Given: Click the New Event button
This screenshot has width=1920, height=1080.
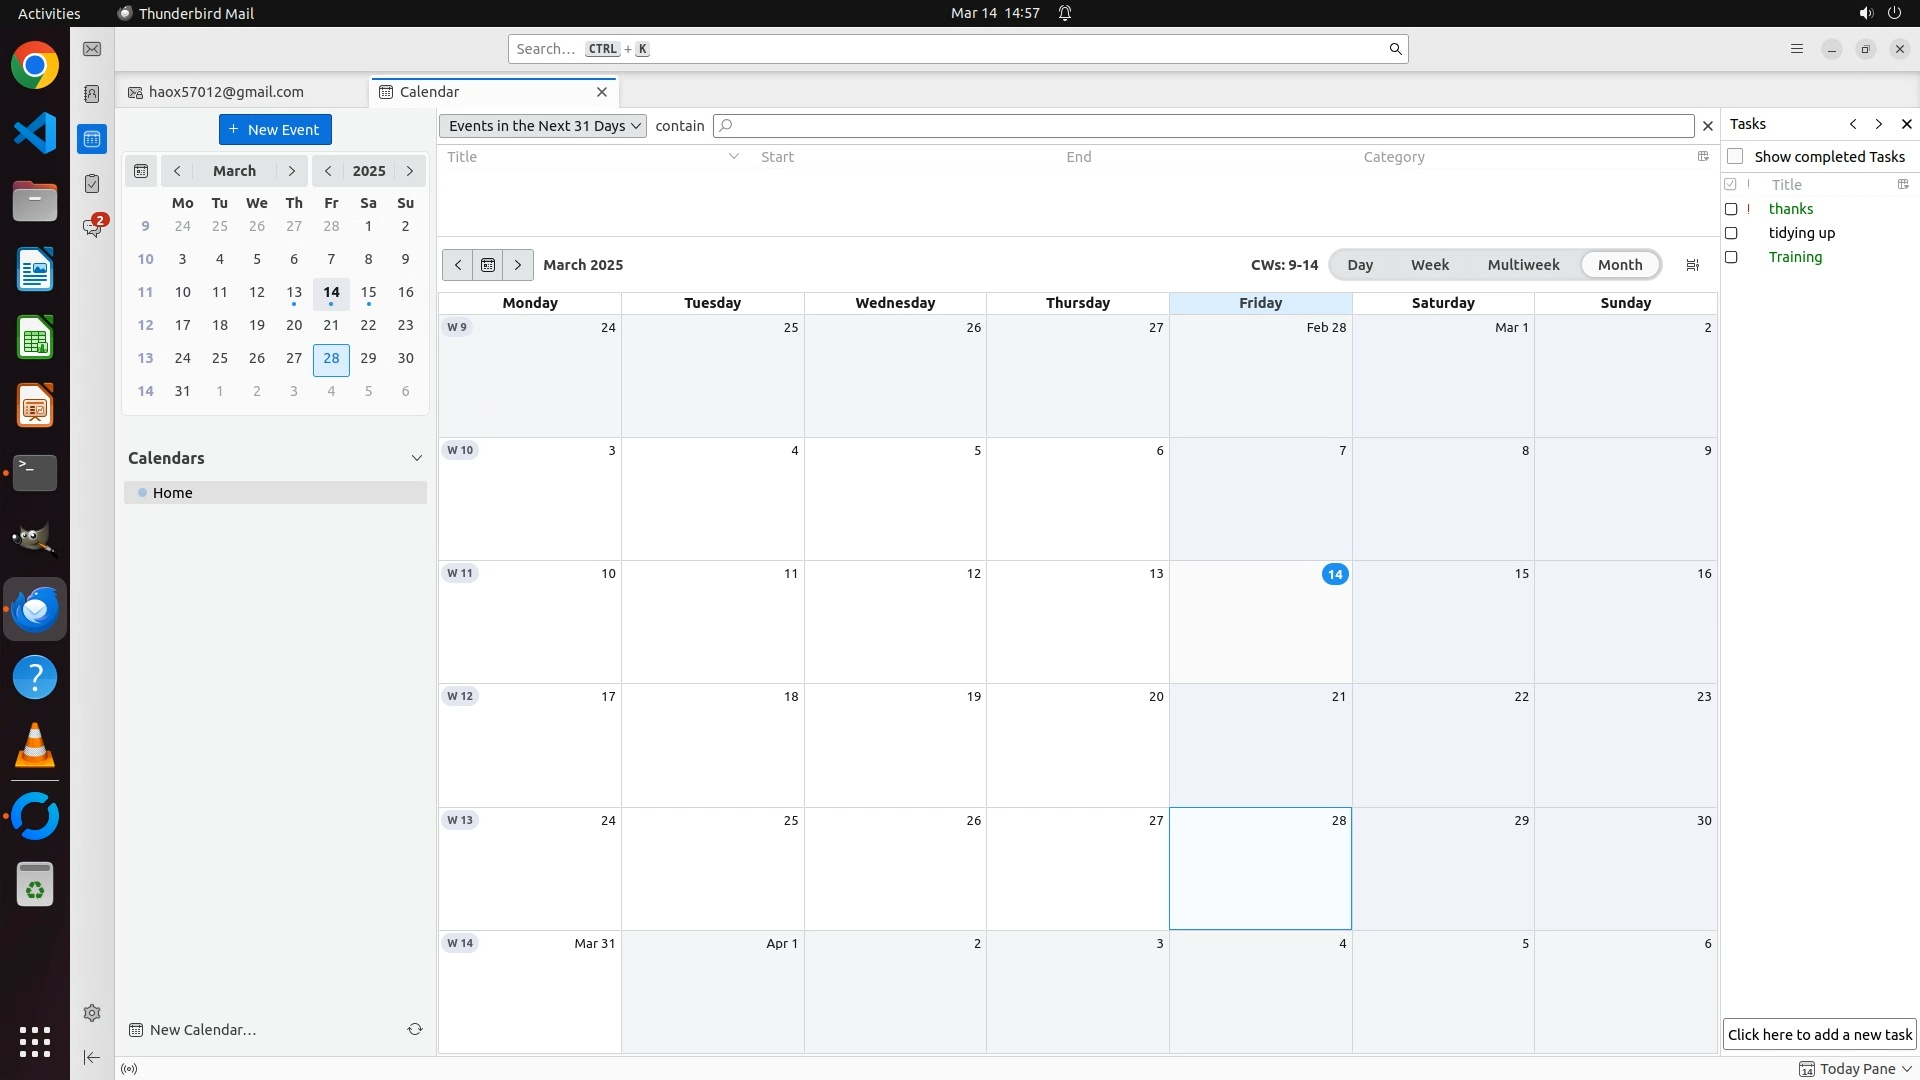Looking at the screenshot, I should coord(275,130).
